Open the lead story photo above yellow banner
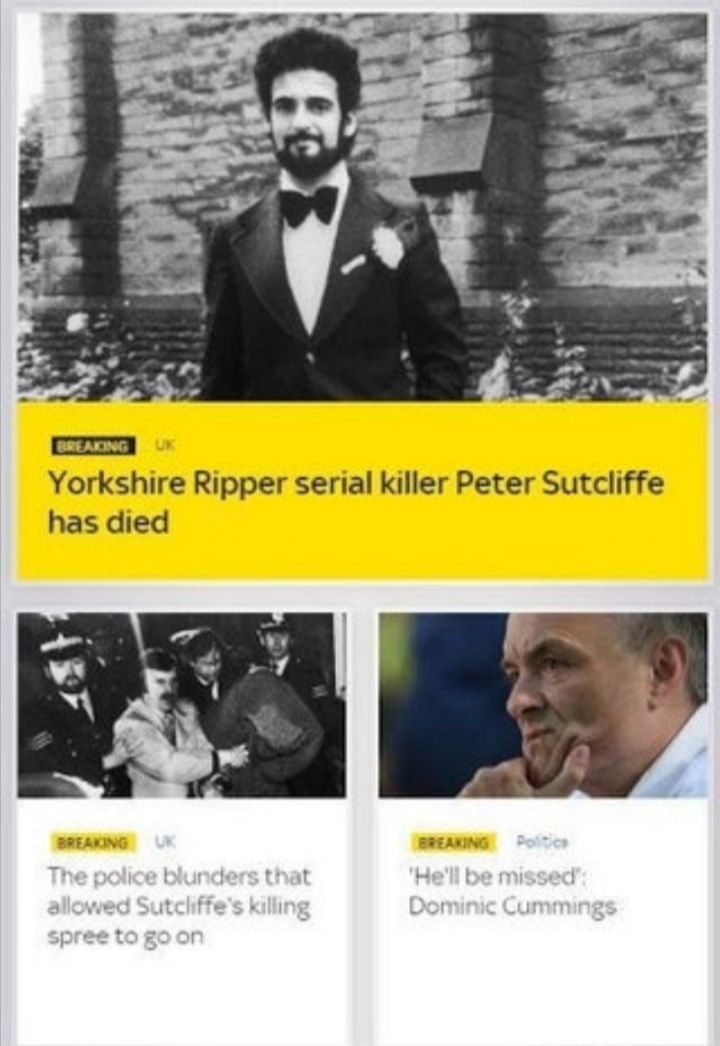This screenshot has height=1046, width=720. [x=362, y=207]
